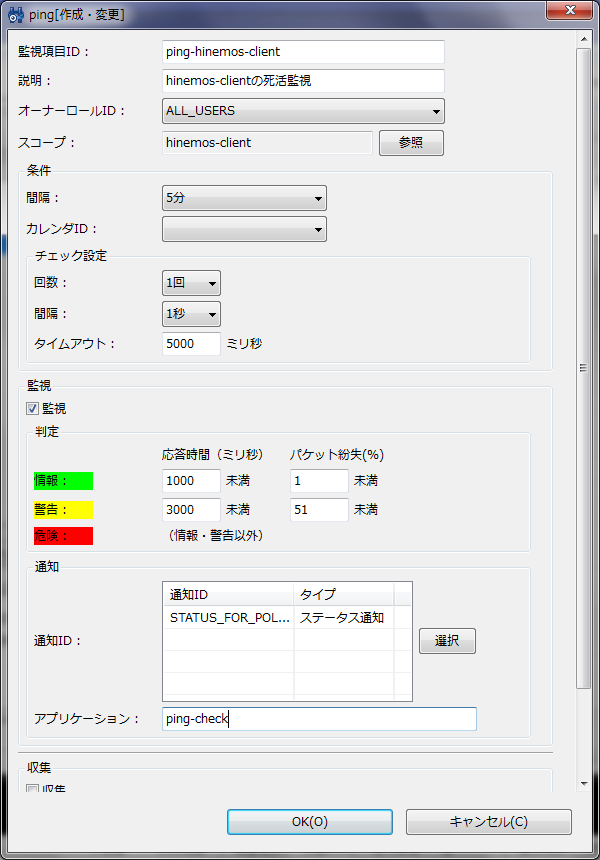
Task: Click the 説明 description text field
Action: click(303, 81)
